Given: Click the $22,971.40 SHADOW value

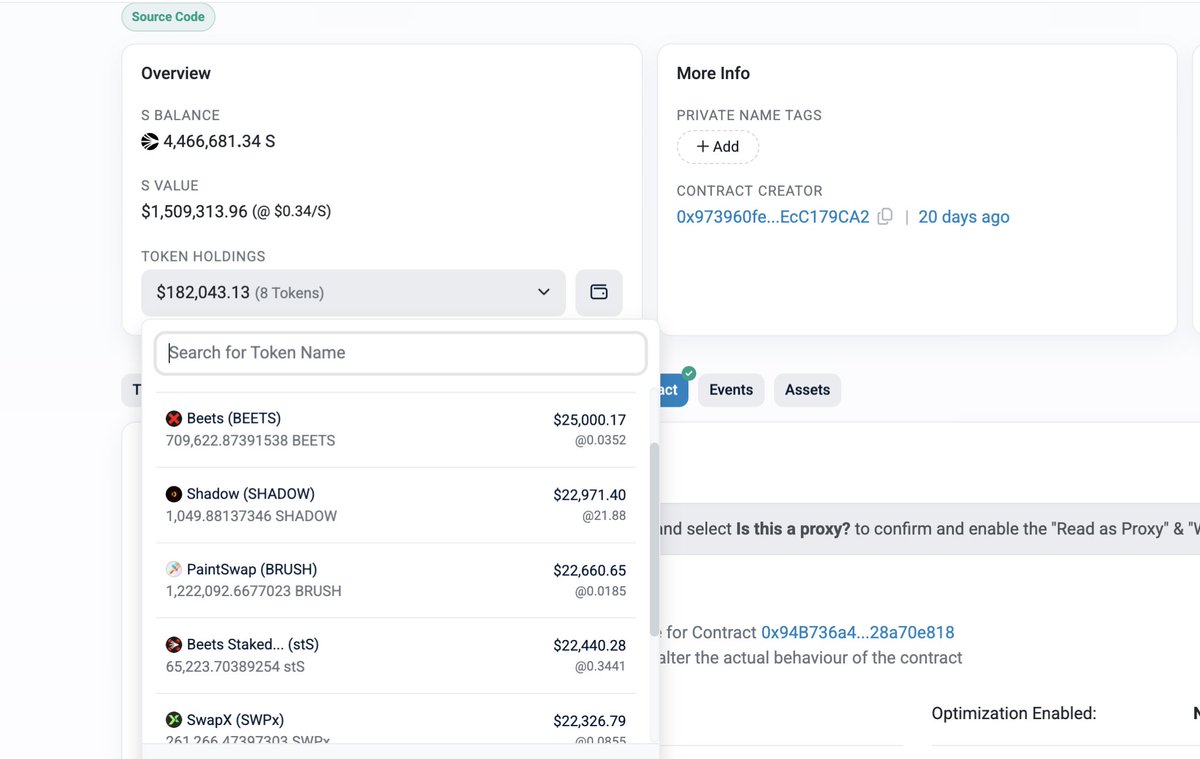Looking at the screenshot, I should coord(589,495).
